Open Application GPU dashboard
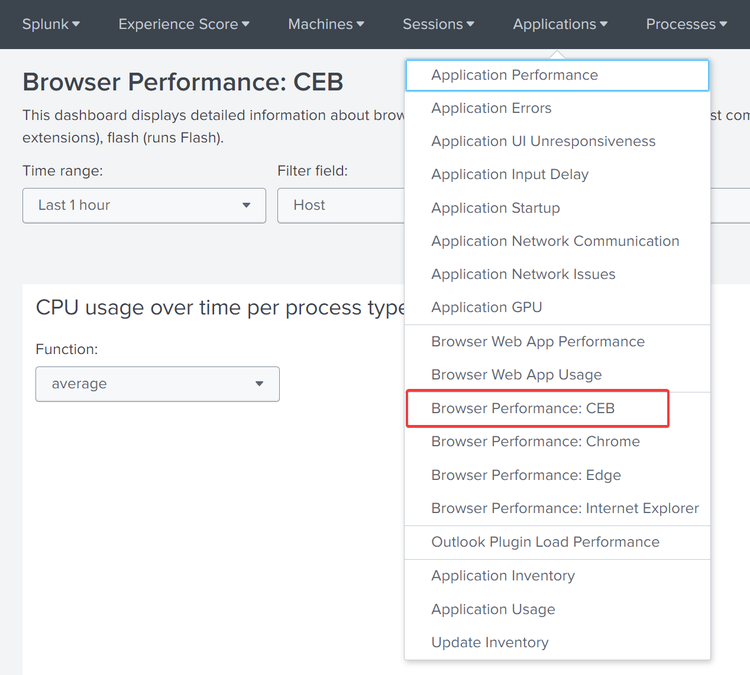The height and width of the screenshot is (675, 750). [x=557, y=307]
